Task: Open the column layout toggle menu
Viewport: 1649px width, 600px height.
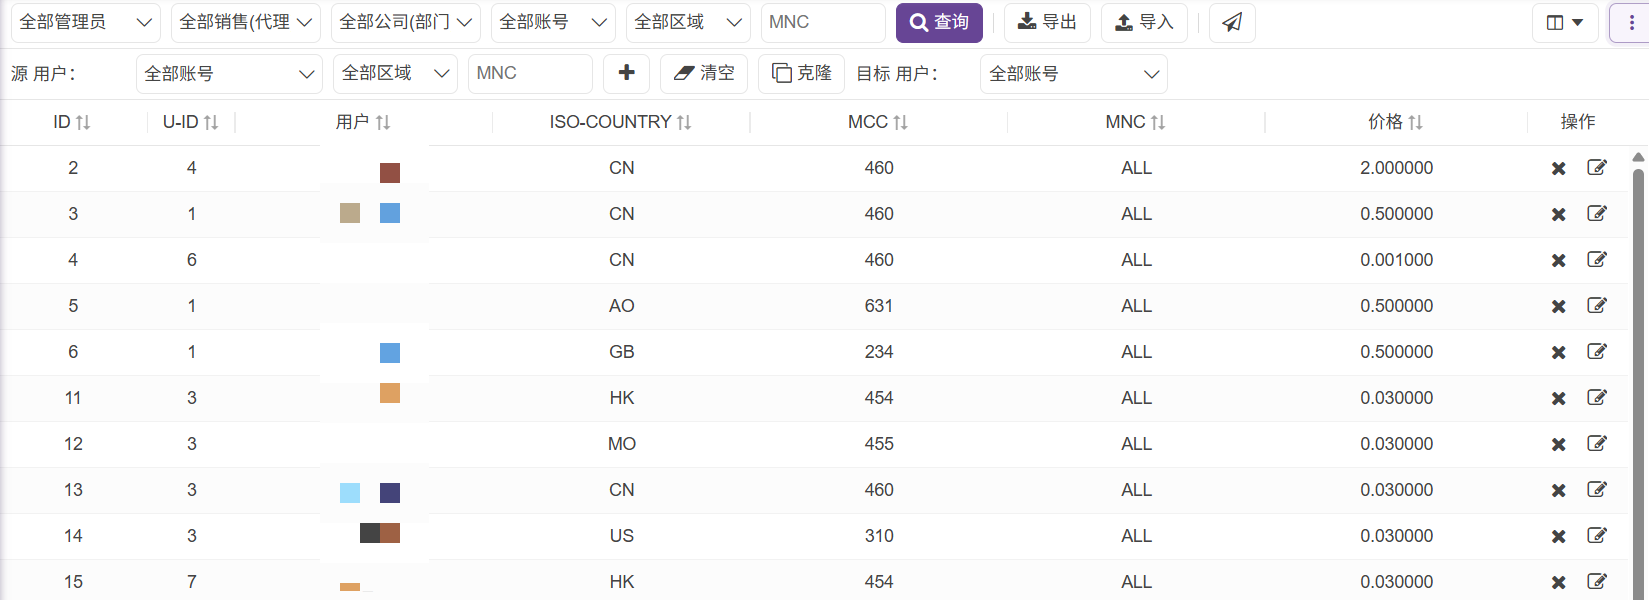Action: pyautogui.click(x=1565, y=23)
